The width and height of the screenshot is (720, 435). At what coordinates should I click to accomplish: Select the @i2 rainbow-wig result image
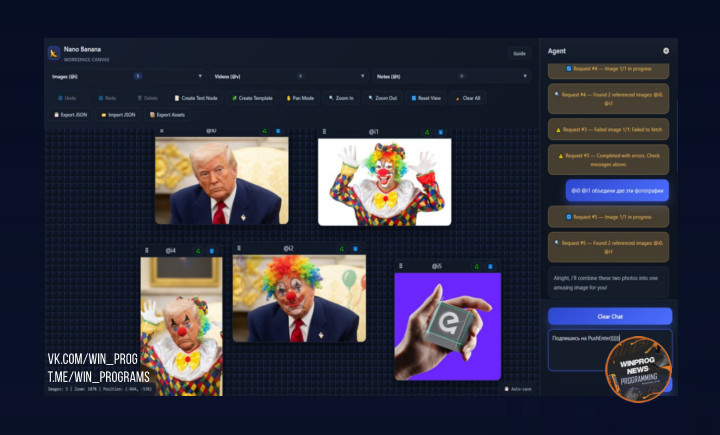click(299, 299)
